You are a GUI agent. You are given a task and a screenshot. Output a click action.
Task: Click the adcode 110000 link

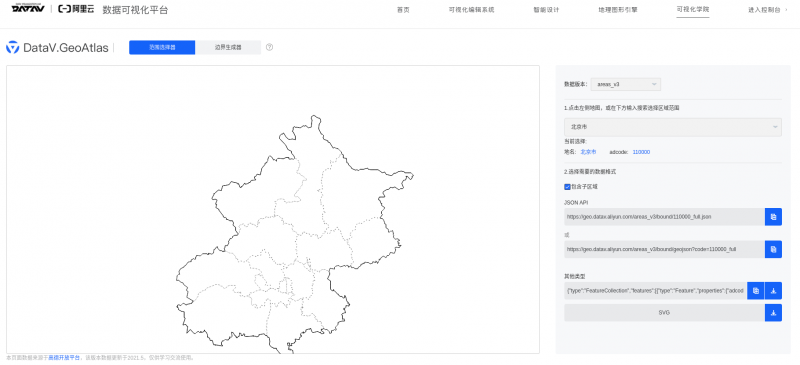(641, 152)
